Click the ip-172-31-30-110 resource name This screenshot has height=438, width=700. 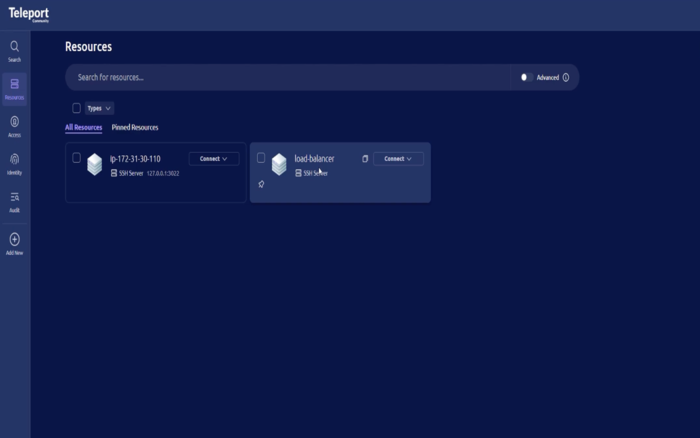[x=135, y=159]
